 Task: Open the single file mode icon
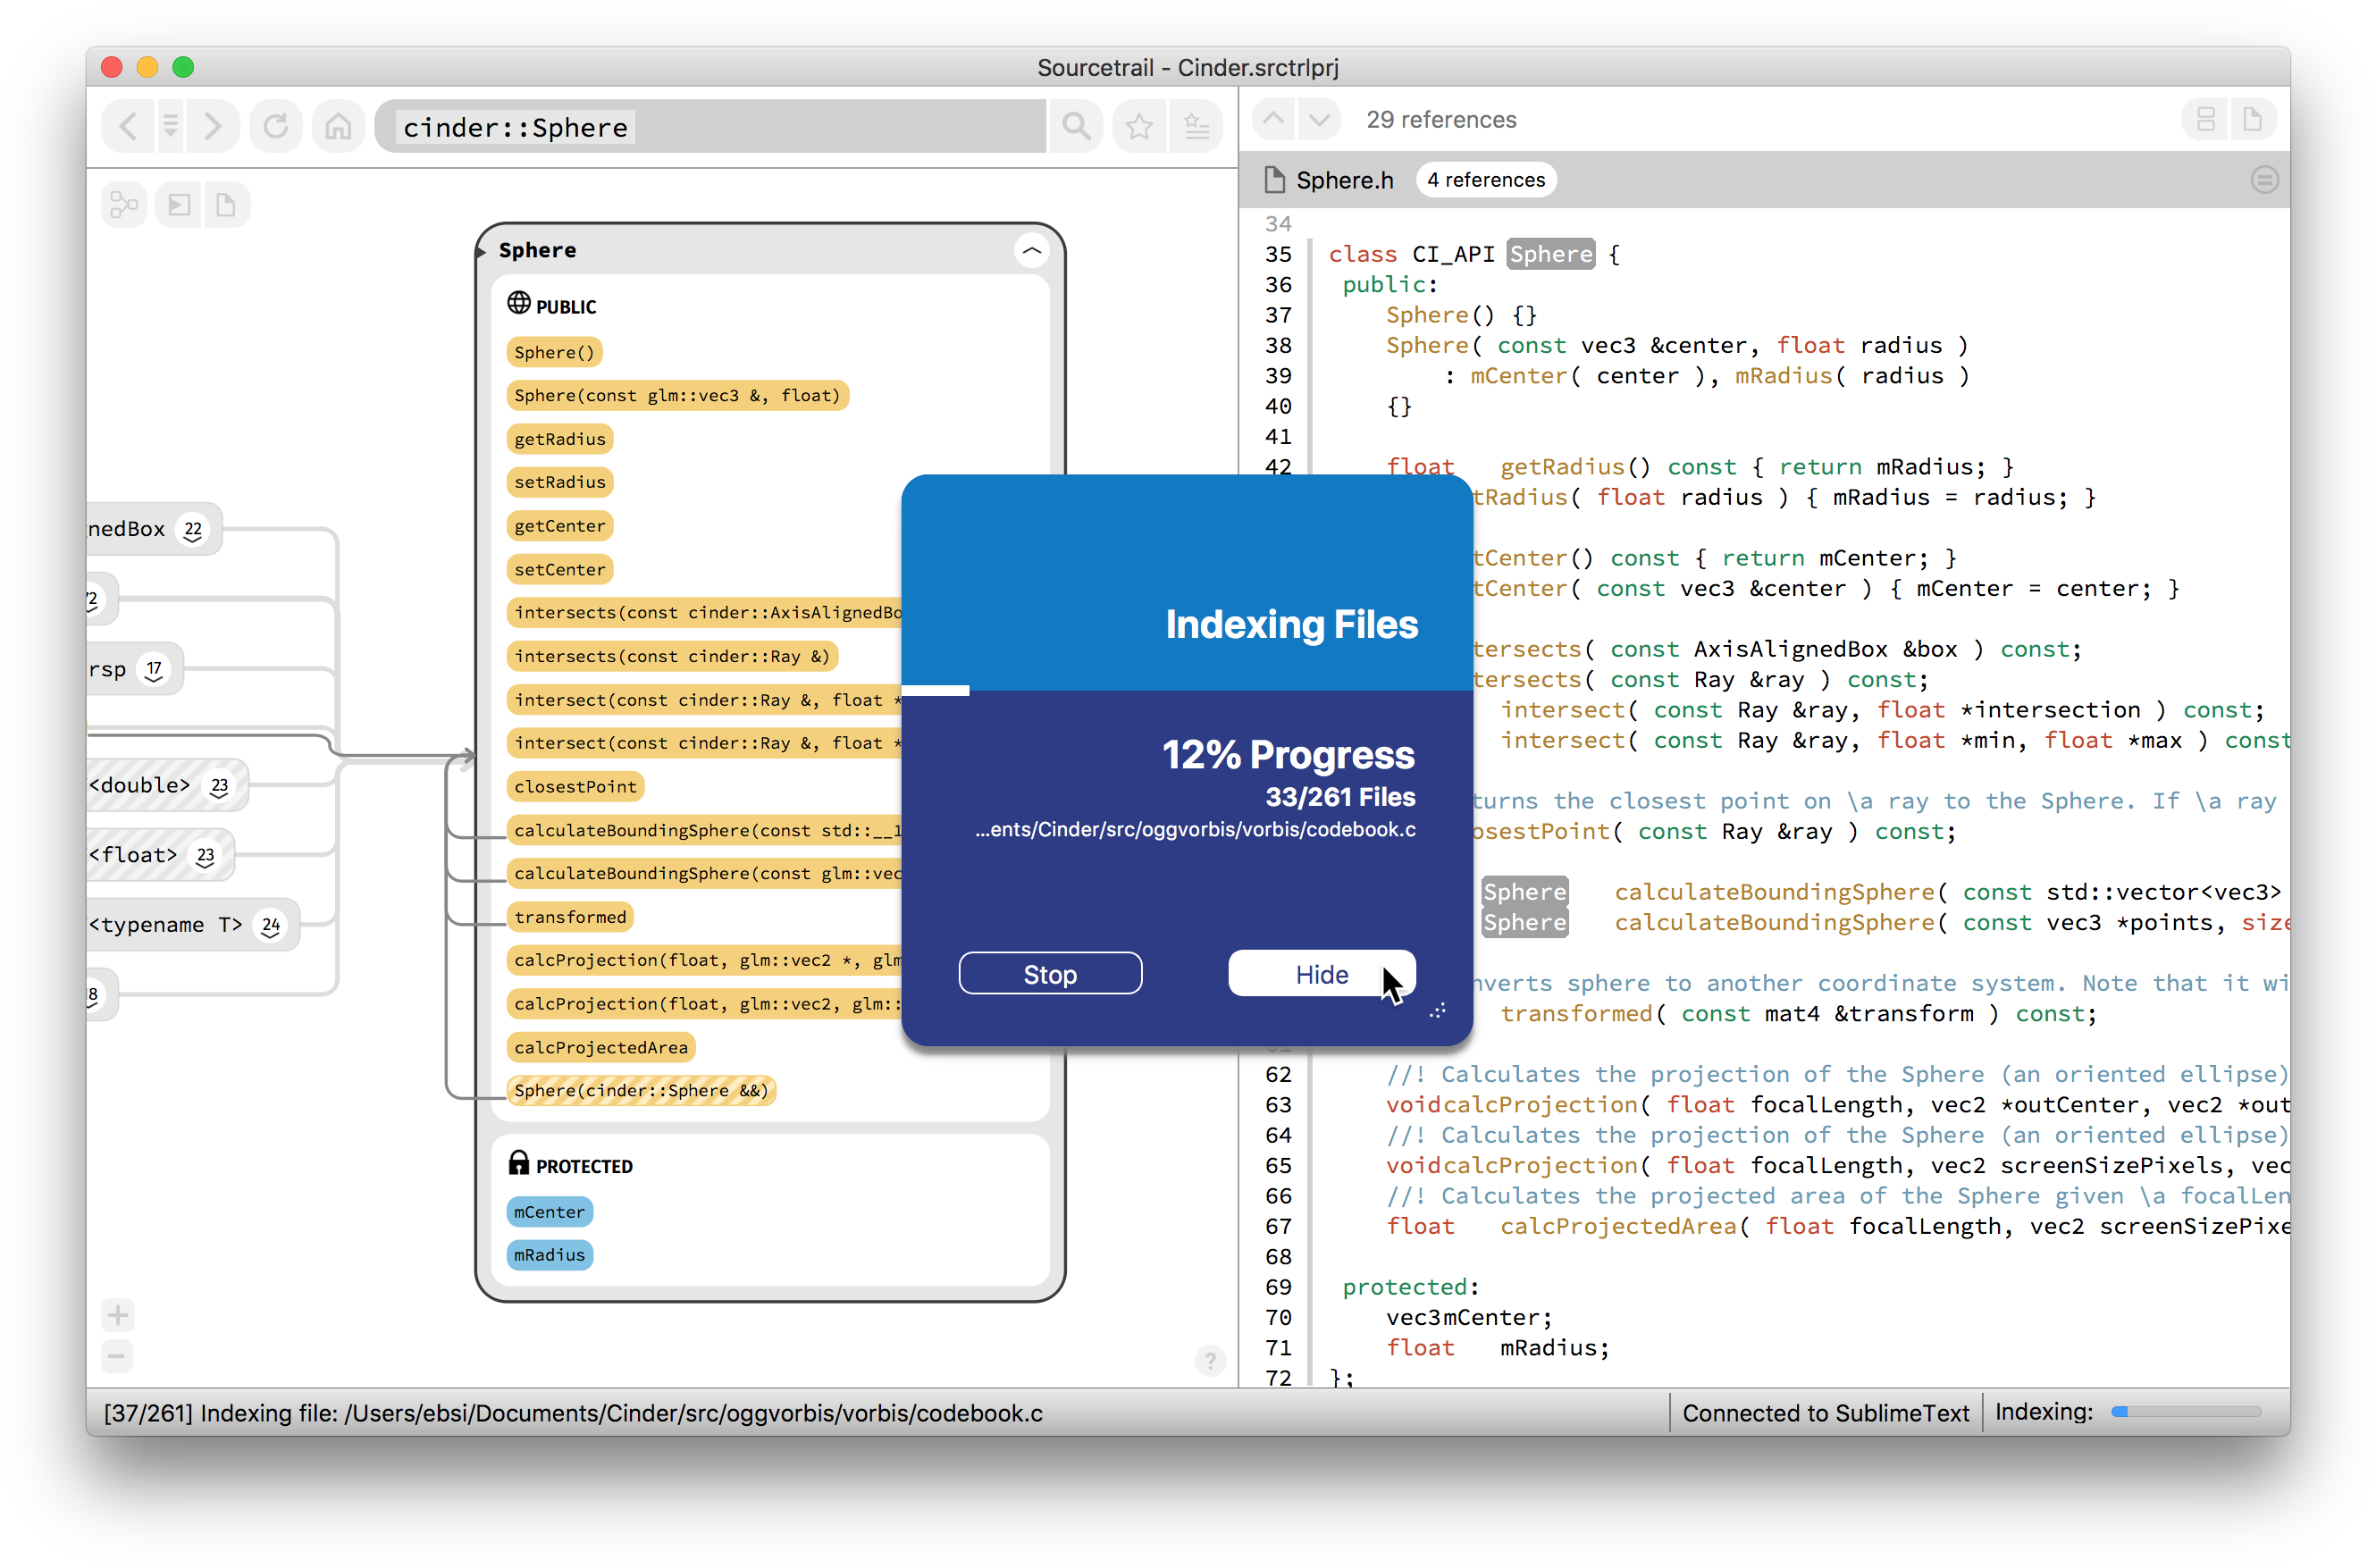2253,119
